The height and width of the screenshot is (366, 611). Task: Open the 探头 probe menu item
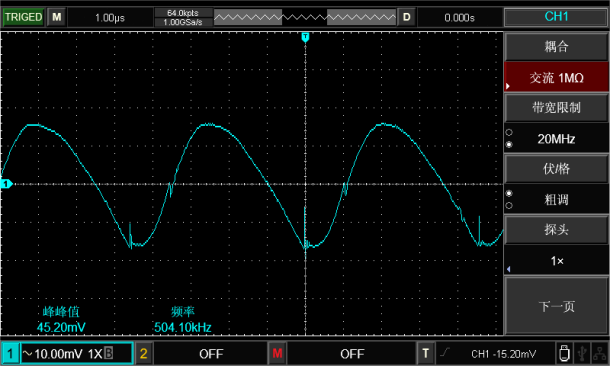coord(556,230)
